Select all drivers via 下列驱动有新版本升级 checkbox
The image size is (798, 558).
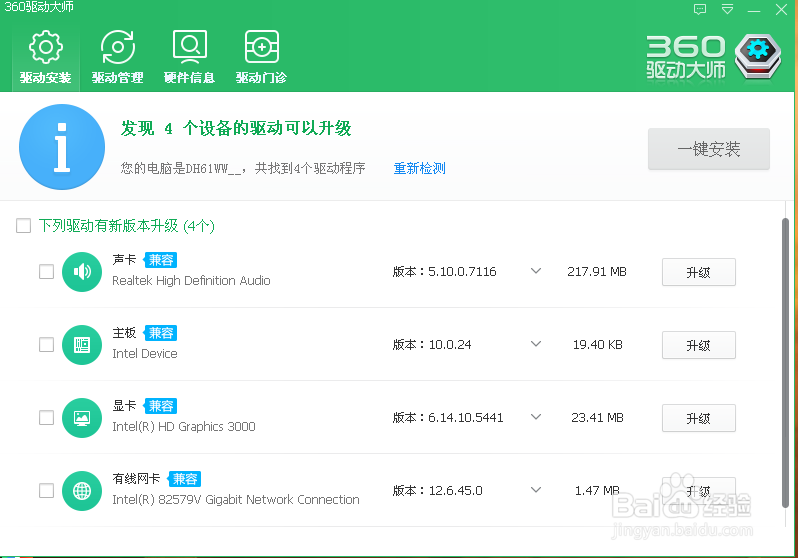(23, 226)
